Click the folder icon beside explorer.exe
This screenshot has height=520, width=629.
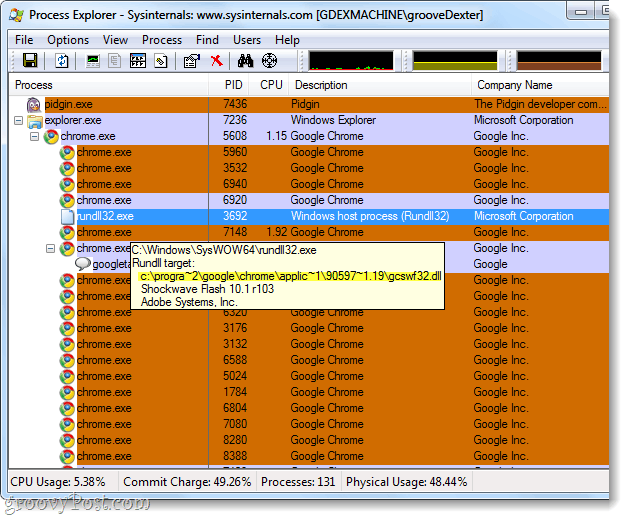34,121
